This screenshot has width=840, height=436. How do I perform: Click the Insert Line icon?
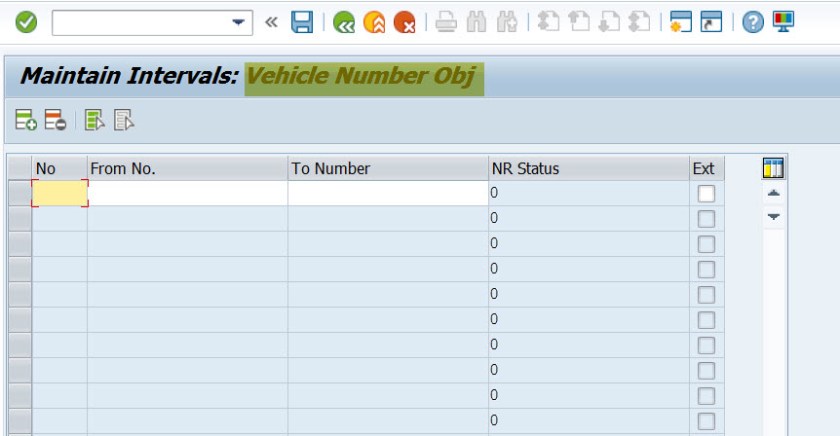[x=26, y=121]
